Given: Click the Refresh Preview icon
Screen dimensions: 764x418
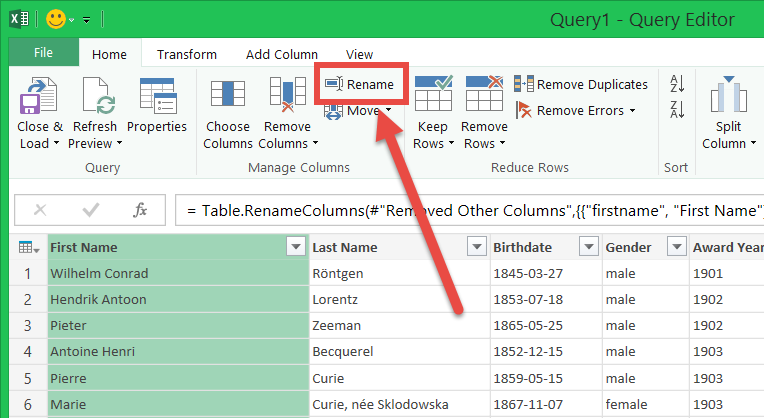Looking at the screenshot, I should pos(96,98).
